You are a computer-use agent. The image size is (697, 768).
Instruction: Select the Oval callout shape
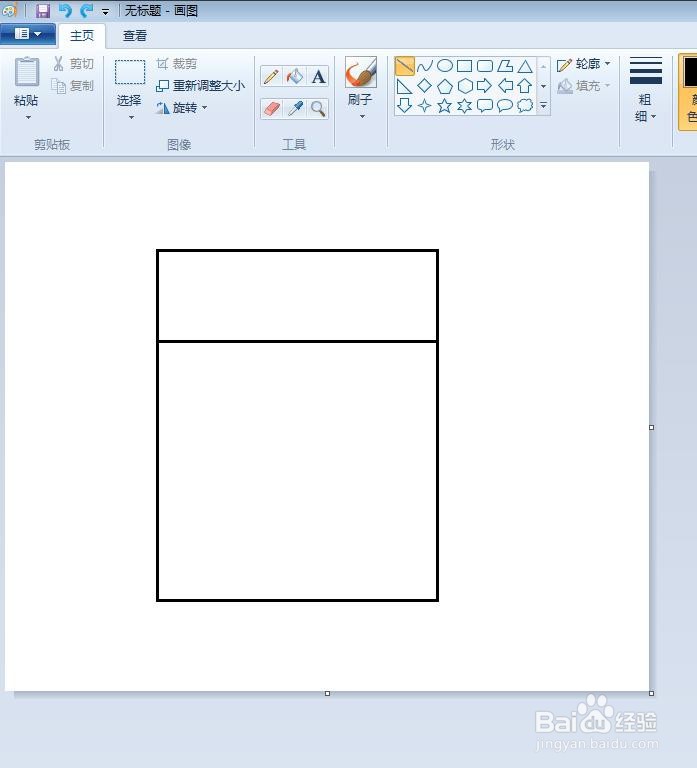(505, 105)
